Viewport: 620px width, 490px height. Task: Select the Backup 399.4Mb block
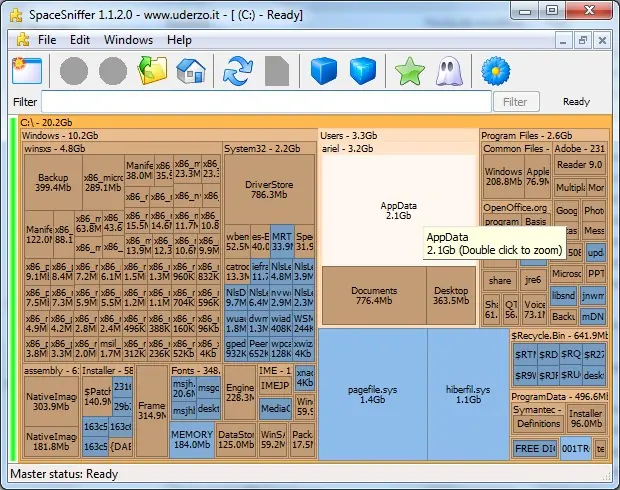point(53,182)
